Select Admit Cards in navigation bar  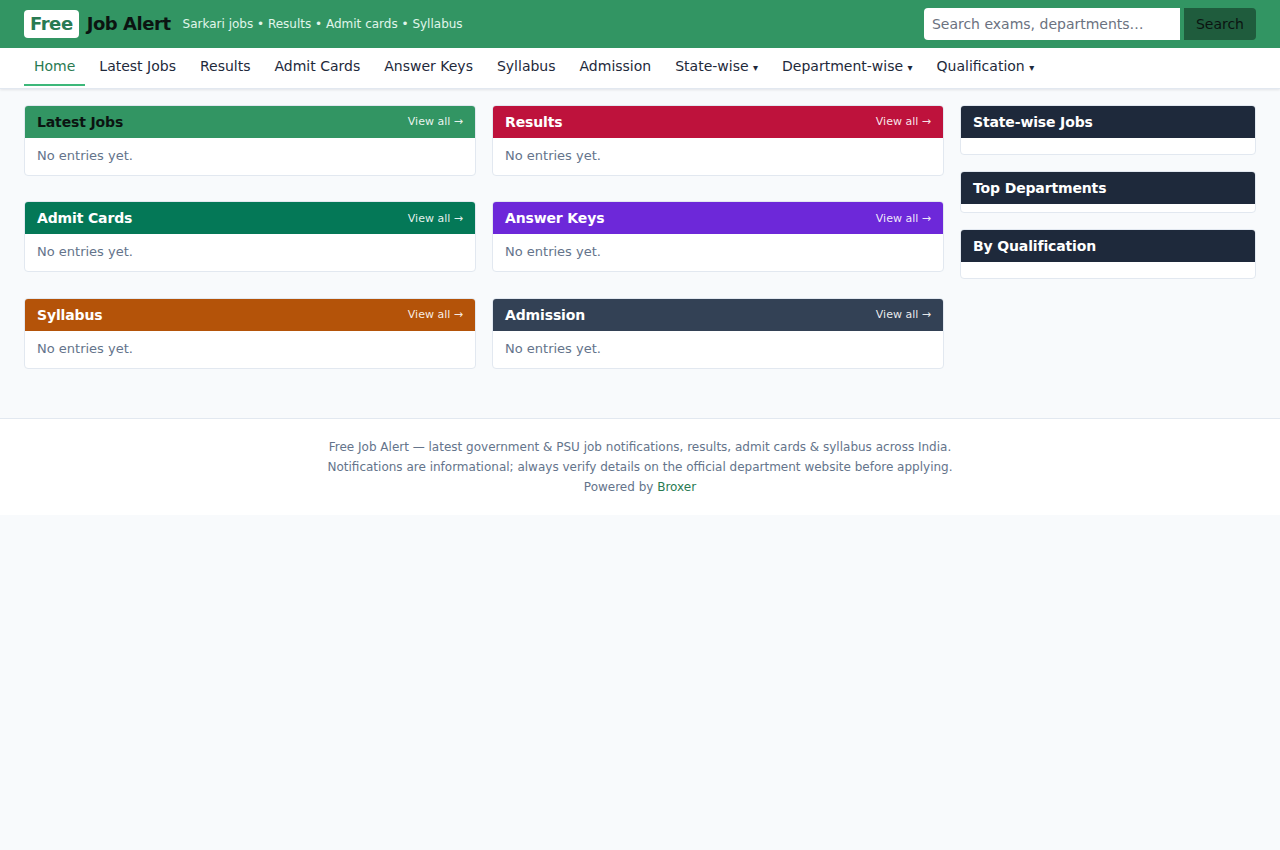tap(317, 66)
